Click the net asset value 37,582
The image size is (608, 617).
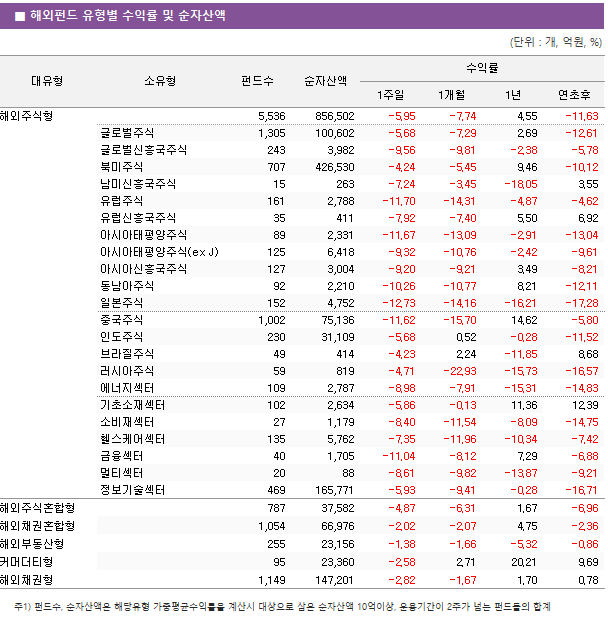click(338, 508)
